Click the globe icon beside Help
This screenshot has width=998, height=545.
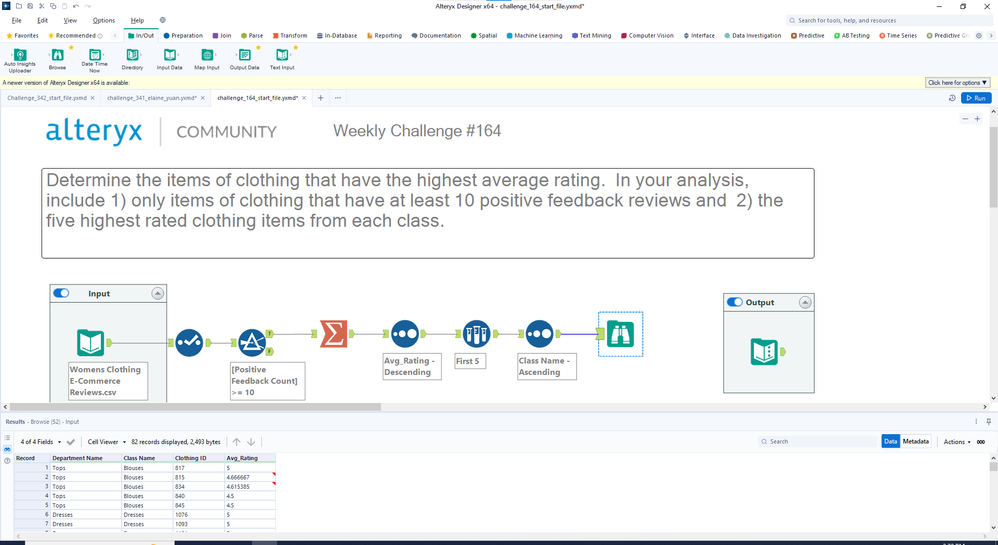(x=162, y=20)
